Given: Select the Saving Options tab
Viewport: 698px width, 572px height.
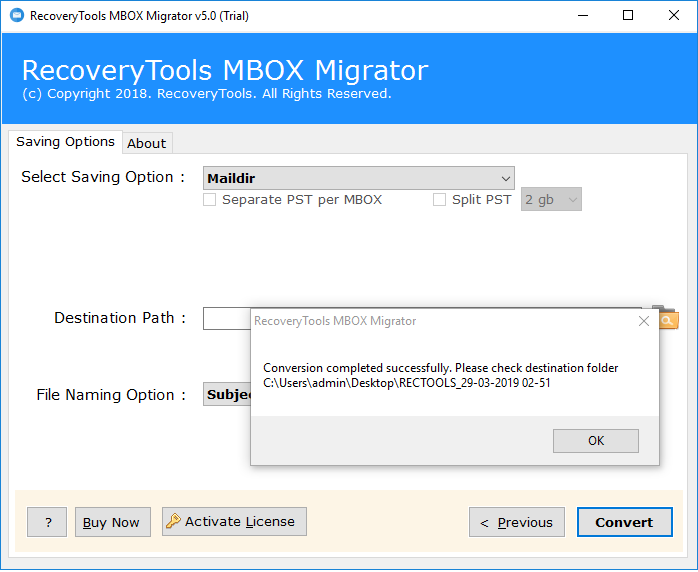Looking at the screenshot, I should [x=65, y=142].
